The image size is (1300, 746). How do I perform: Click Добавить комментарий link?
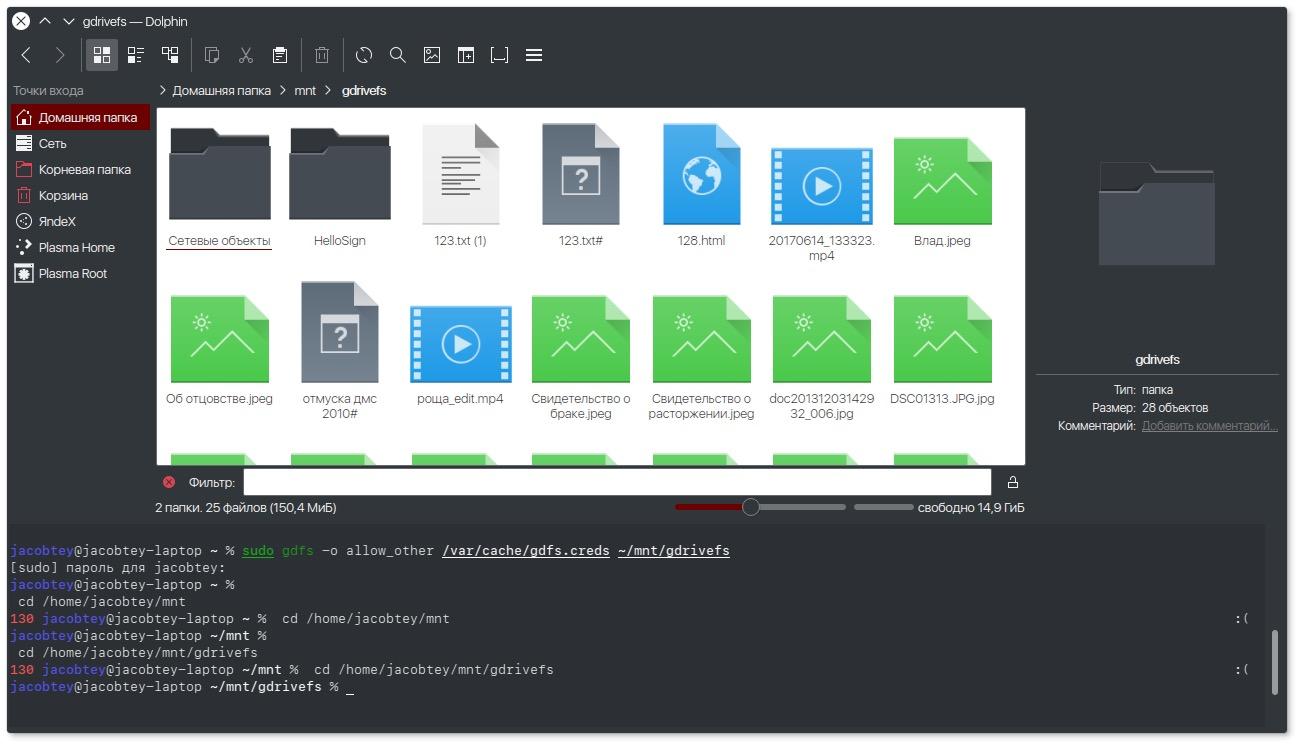pyautogui.click(x=1210, y=426)
